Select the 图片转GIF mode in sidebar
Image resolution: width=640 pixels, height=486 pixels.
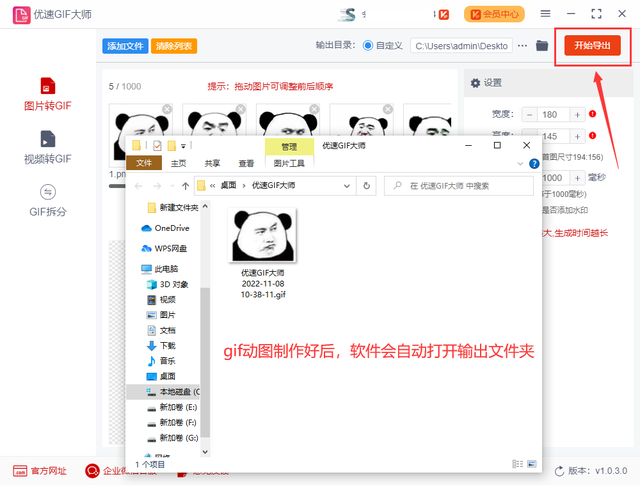[48, 94]
